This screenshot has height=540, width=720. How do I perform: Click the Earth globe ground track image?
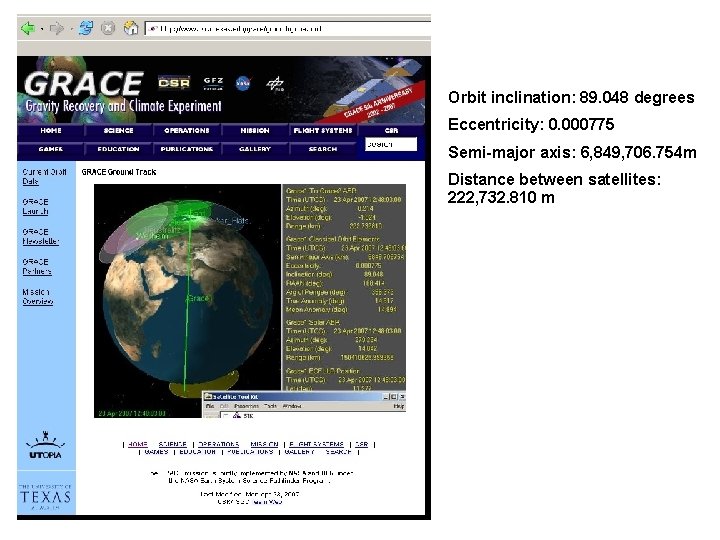(187, 301)
